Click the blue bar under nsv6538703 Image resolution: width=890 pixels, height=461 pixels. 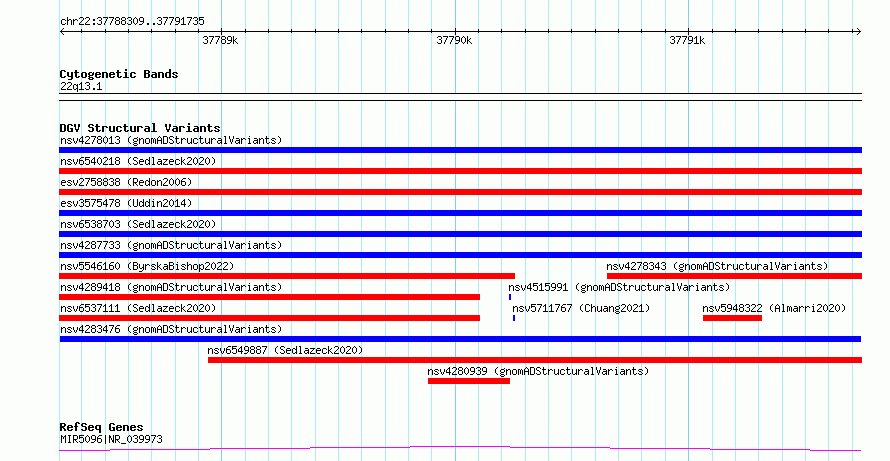coord(460,234)
